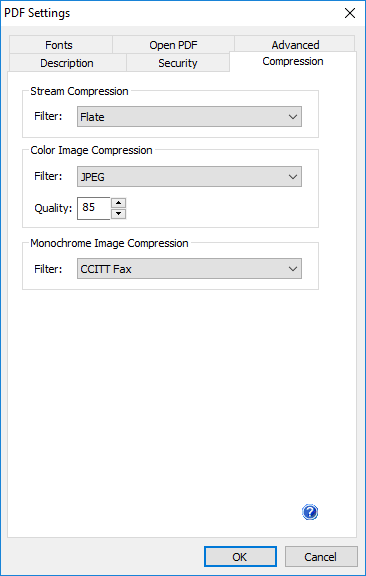
Task: Click the chevron arrow beside CCITT Fax
Action: tap(293, 269)
